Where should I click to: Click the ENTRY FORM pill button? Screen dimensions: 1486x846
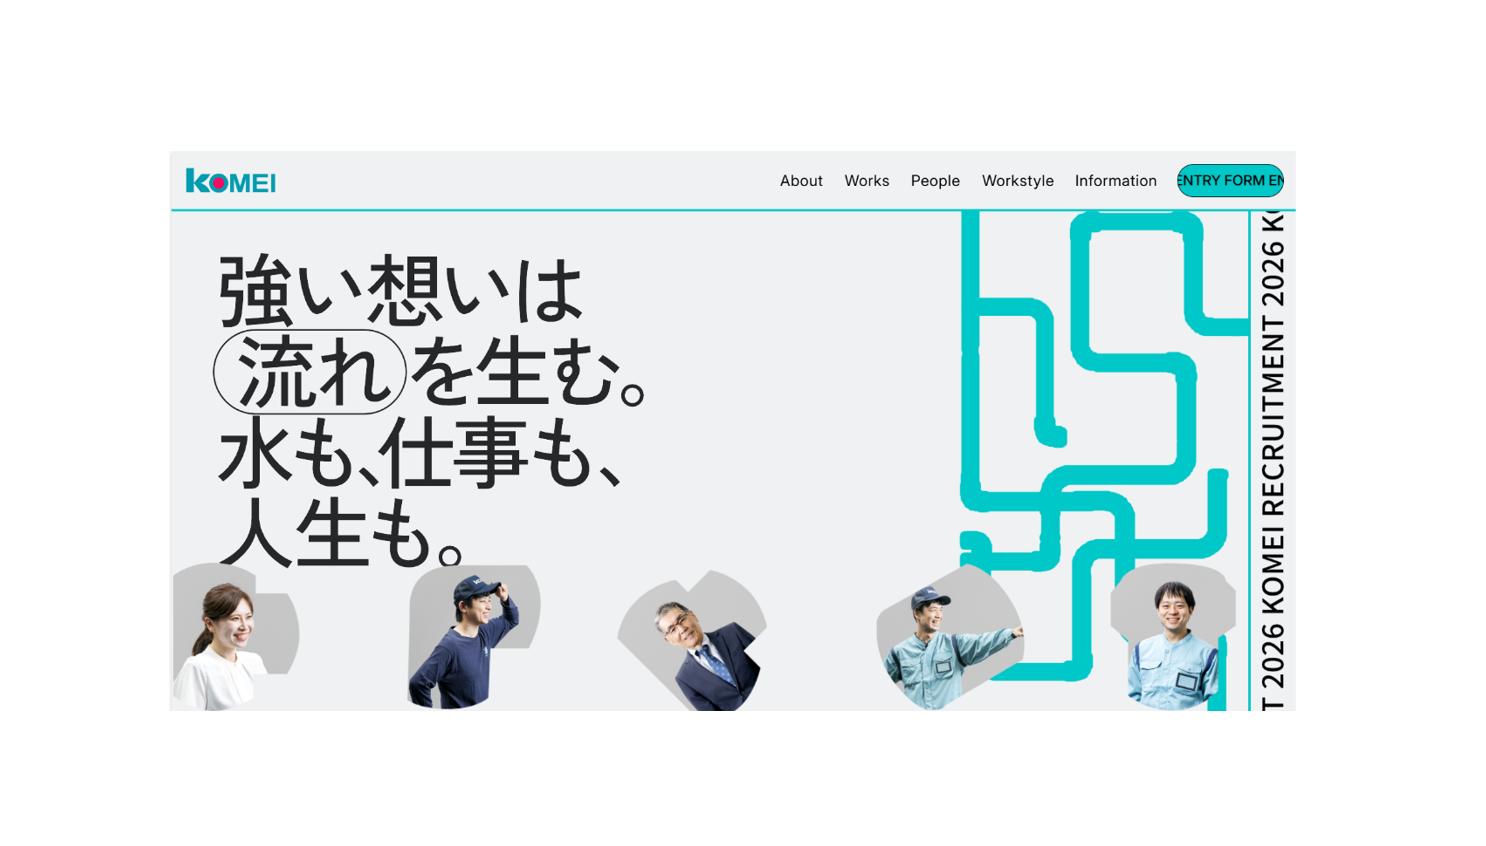1229,181
